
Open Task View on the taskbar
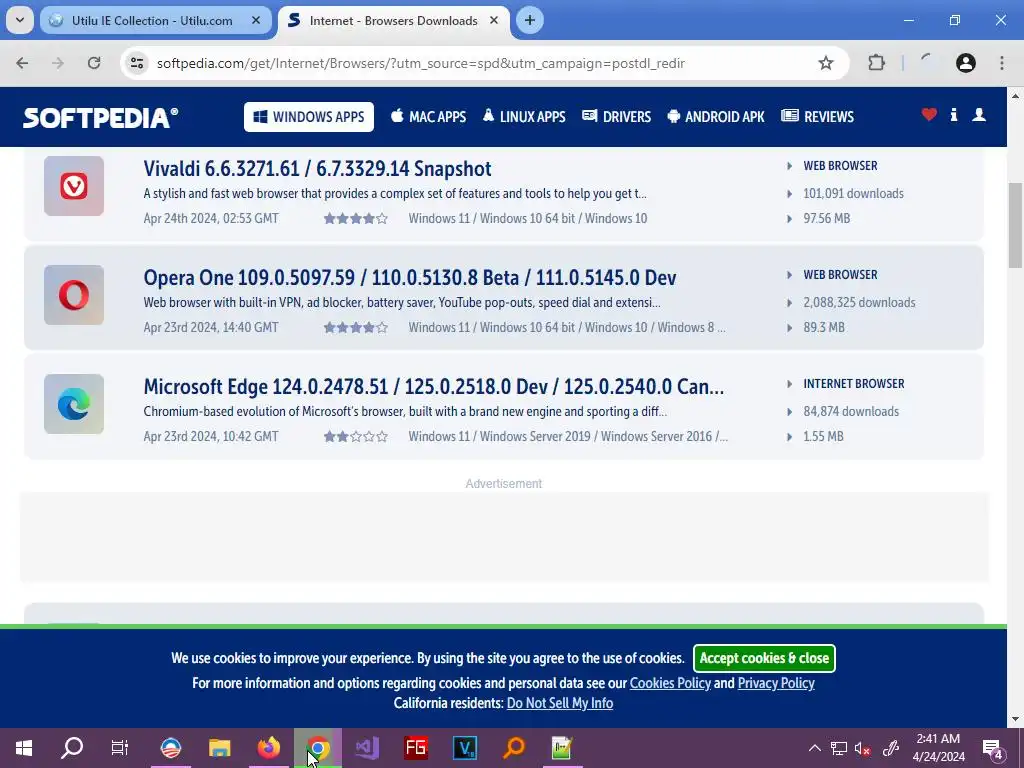click(120, 748)
